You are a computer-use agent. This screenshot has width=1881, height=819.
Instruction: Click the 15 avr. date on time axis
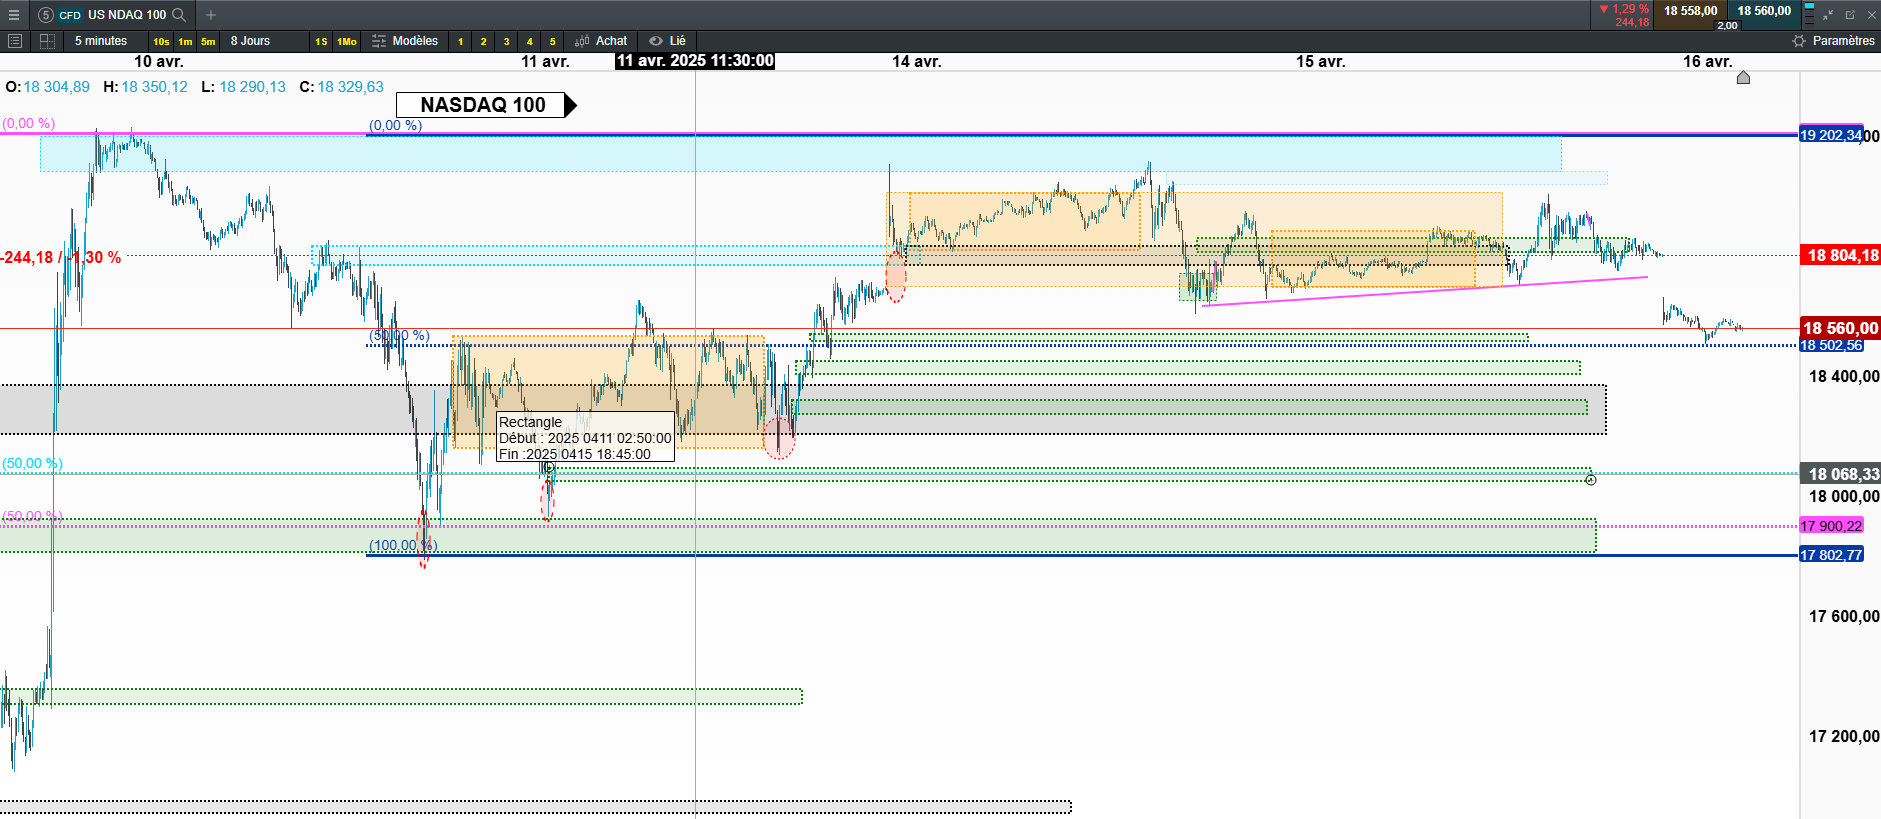[x=1321, y=62]
